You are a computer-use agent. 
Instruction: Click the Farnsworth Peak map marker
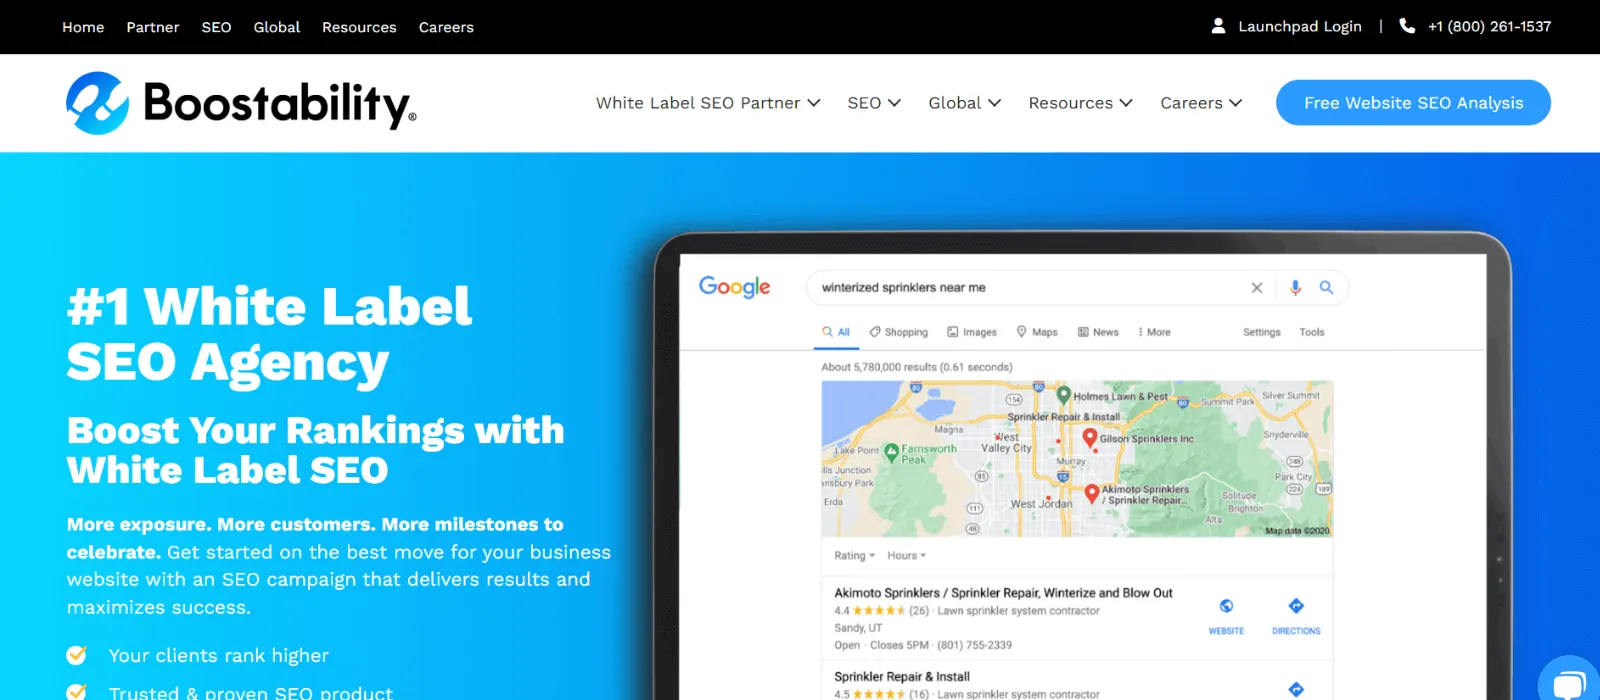[x=892, y=452]
